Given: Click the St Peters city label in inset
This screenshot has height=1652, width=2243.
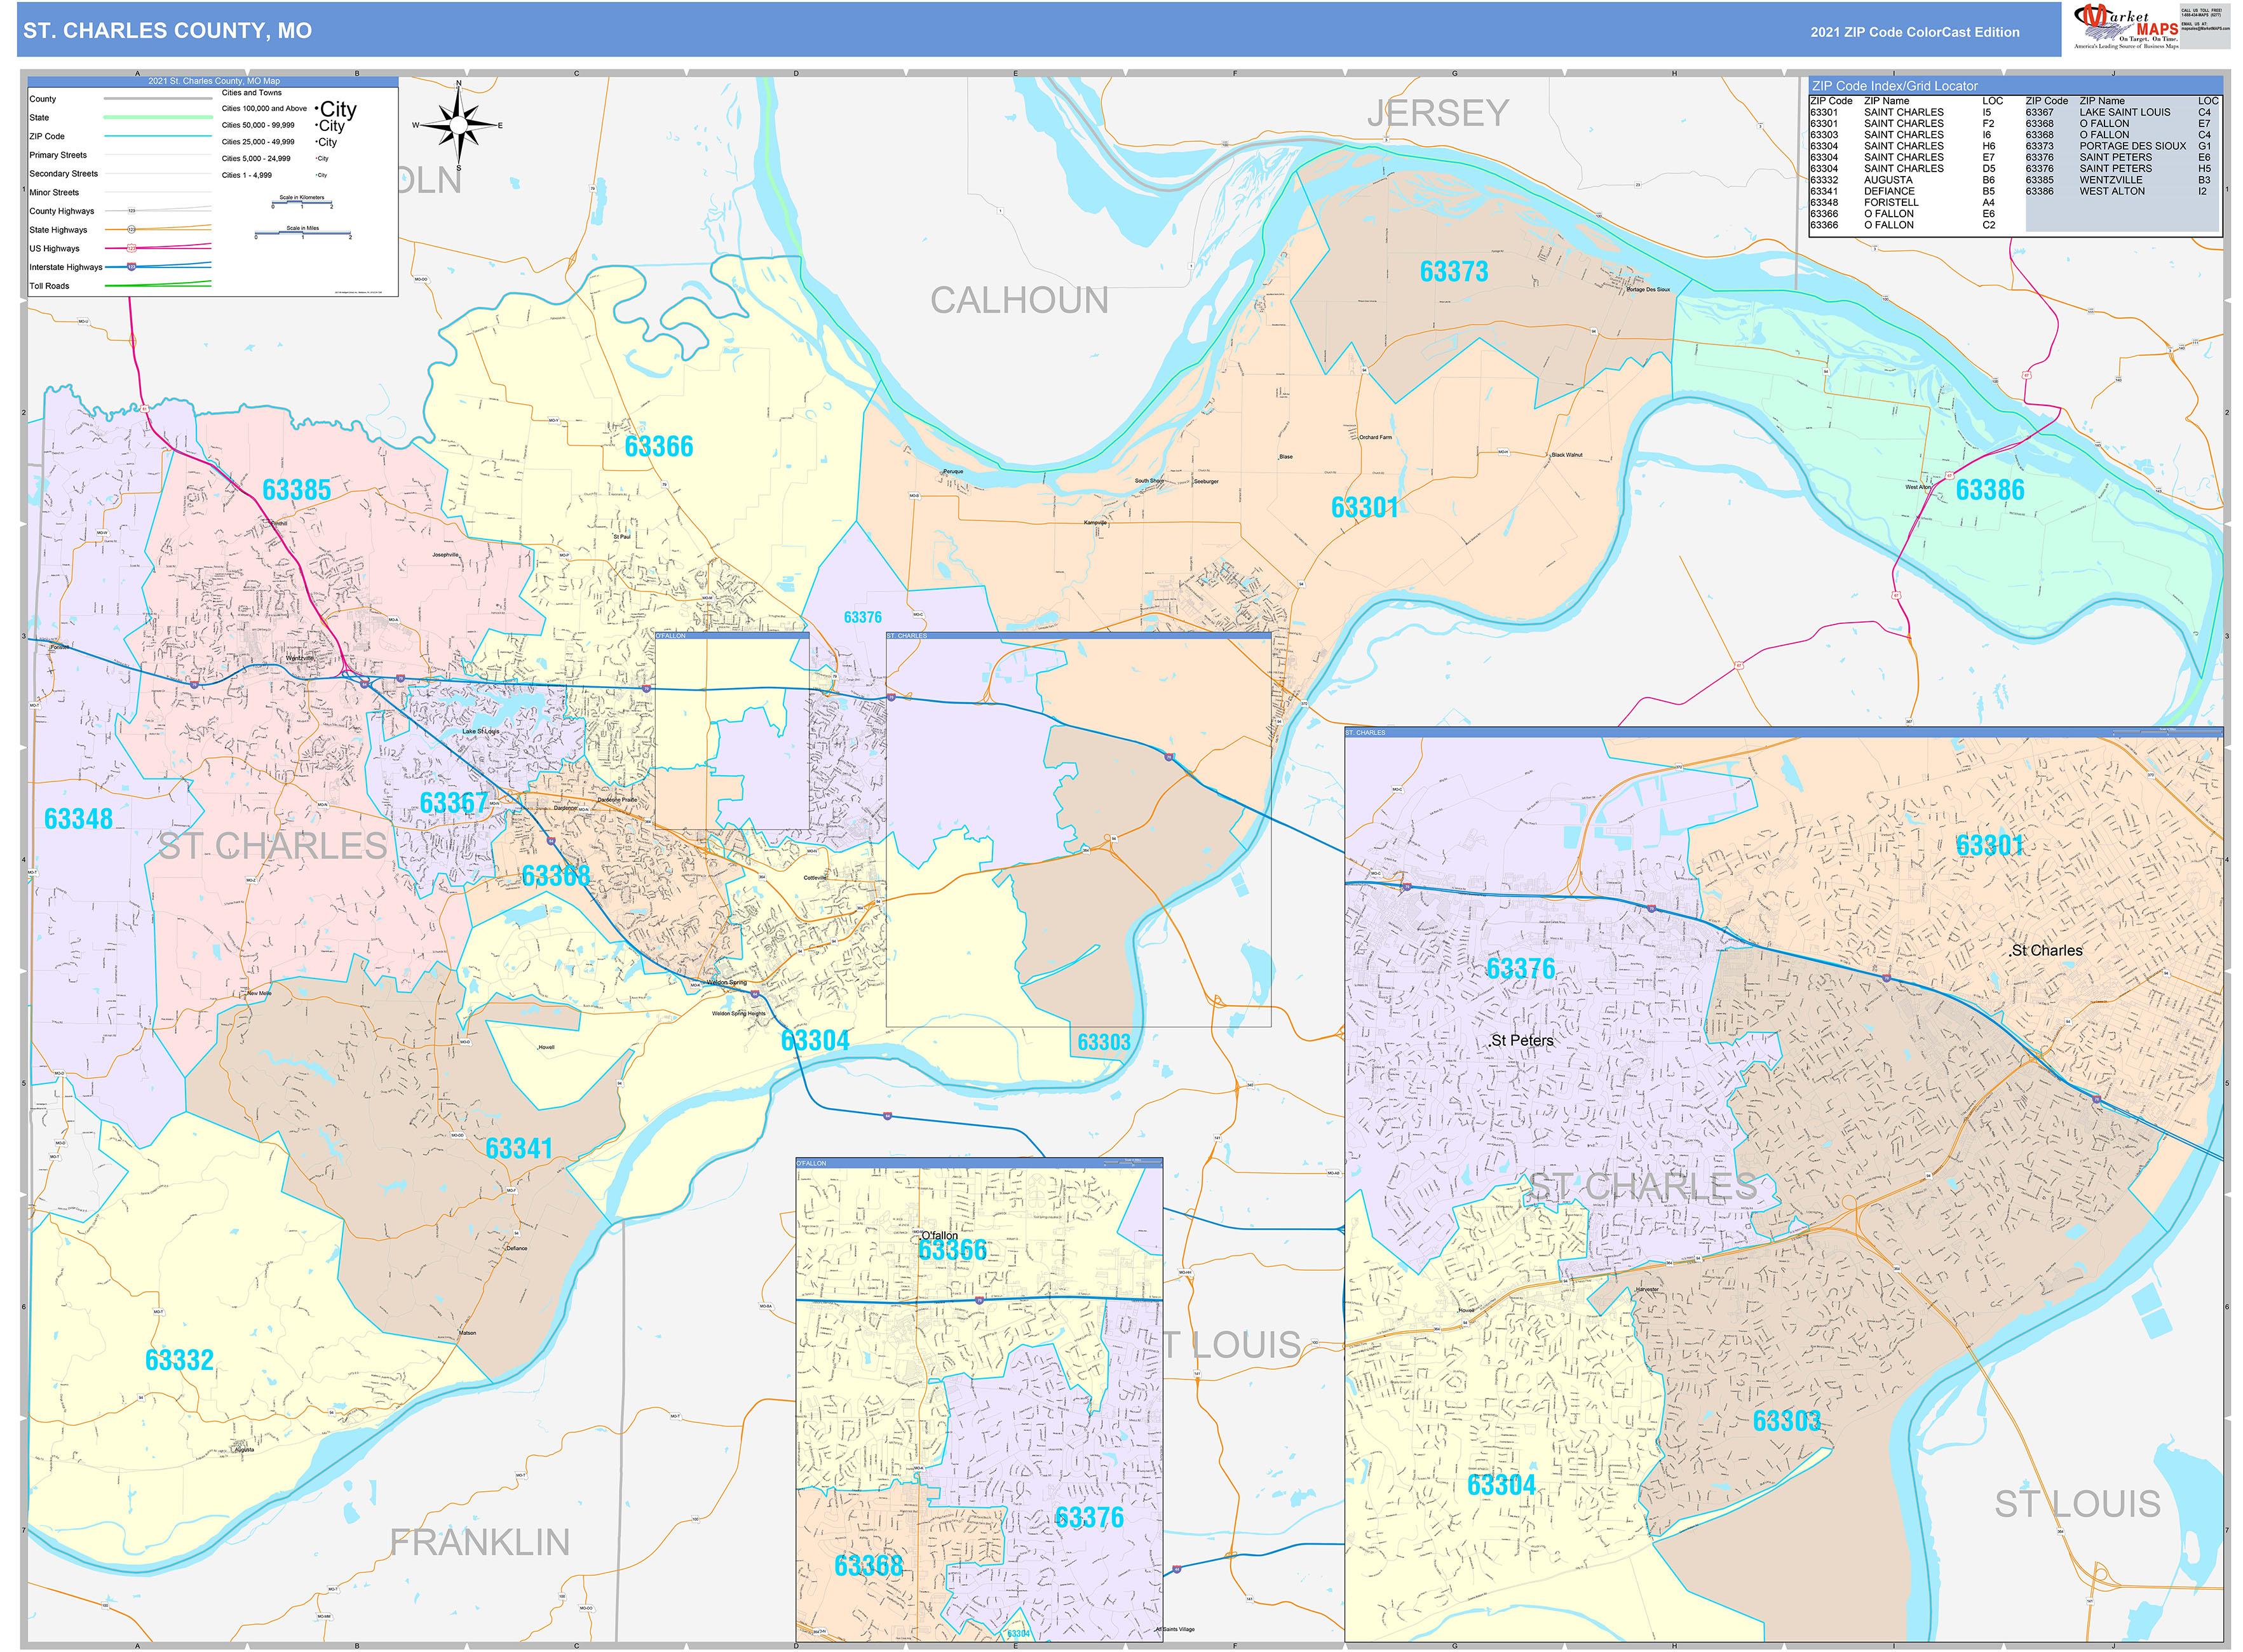Looking at the screenshot, I should coord(1522,1040).
